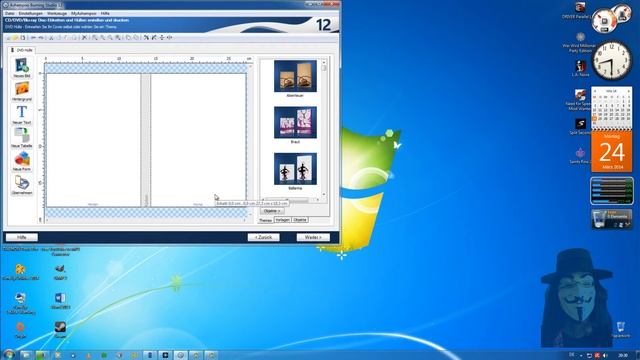Click the Übernehmen import tool
The image size is (640, 360).
pos(22,184)
